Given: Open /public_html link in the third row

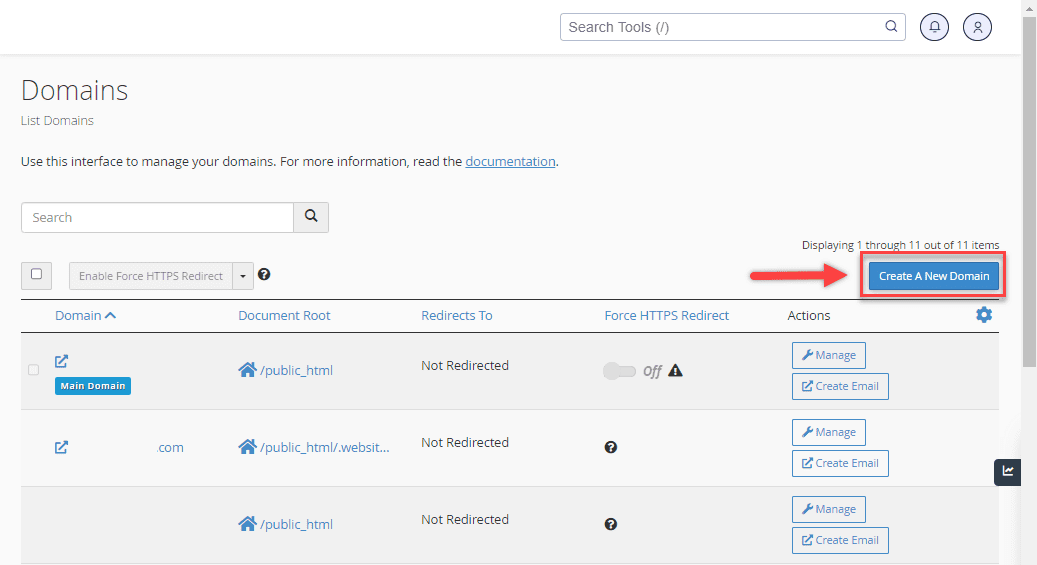Looking at the screenshot, I should coord(296,524).
